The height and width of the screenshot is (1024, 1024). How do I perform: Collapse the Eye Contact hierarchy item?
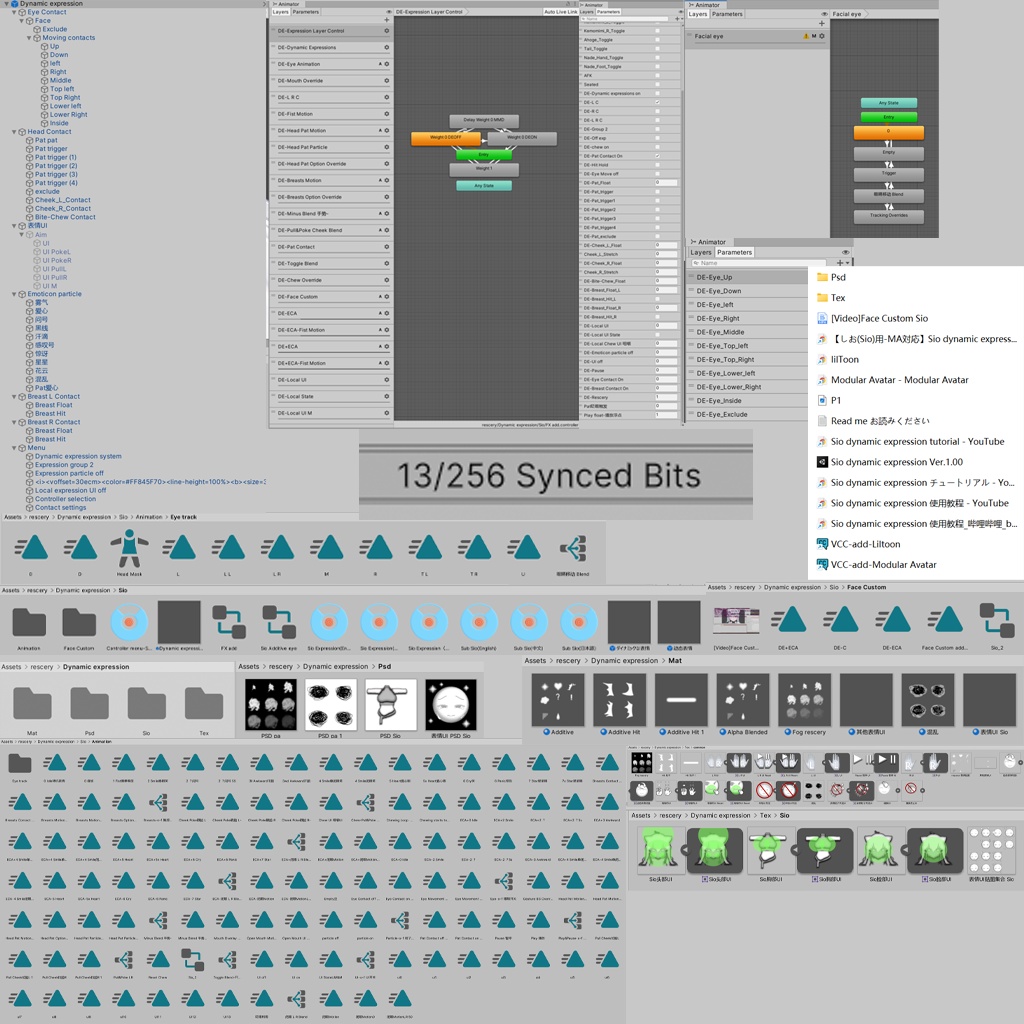pos(14,12)
